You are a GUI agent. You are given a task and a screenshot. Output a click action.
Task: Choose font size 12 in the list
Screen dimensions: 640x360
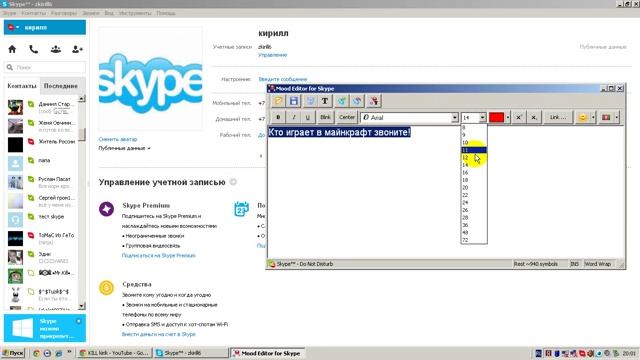pyautogui.click(x=473, y=158)
